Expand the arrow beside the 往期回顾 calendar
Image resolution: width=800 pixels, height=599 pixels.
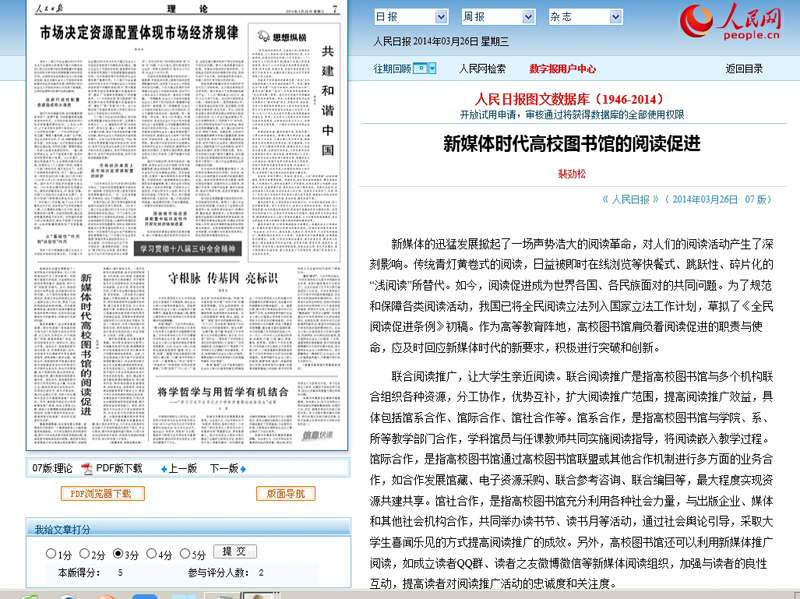click(x=433, y=68)
